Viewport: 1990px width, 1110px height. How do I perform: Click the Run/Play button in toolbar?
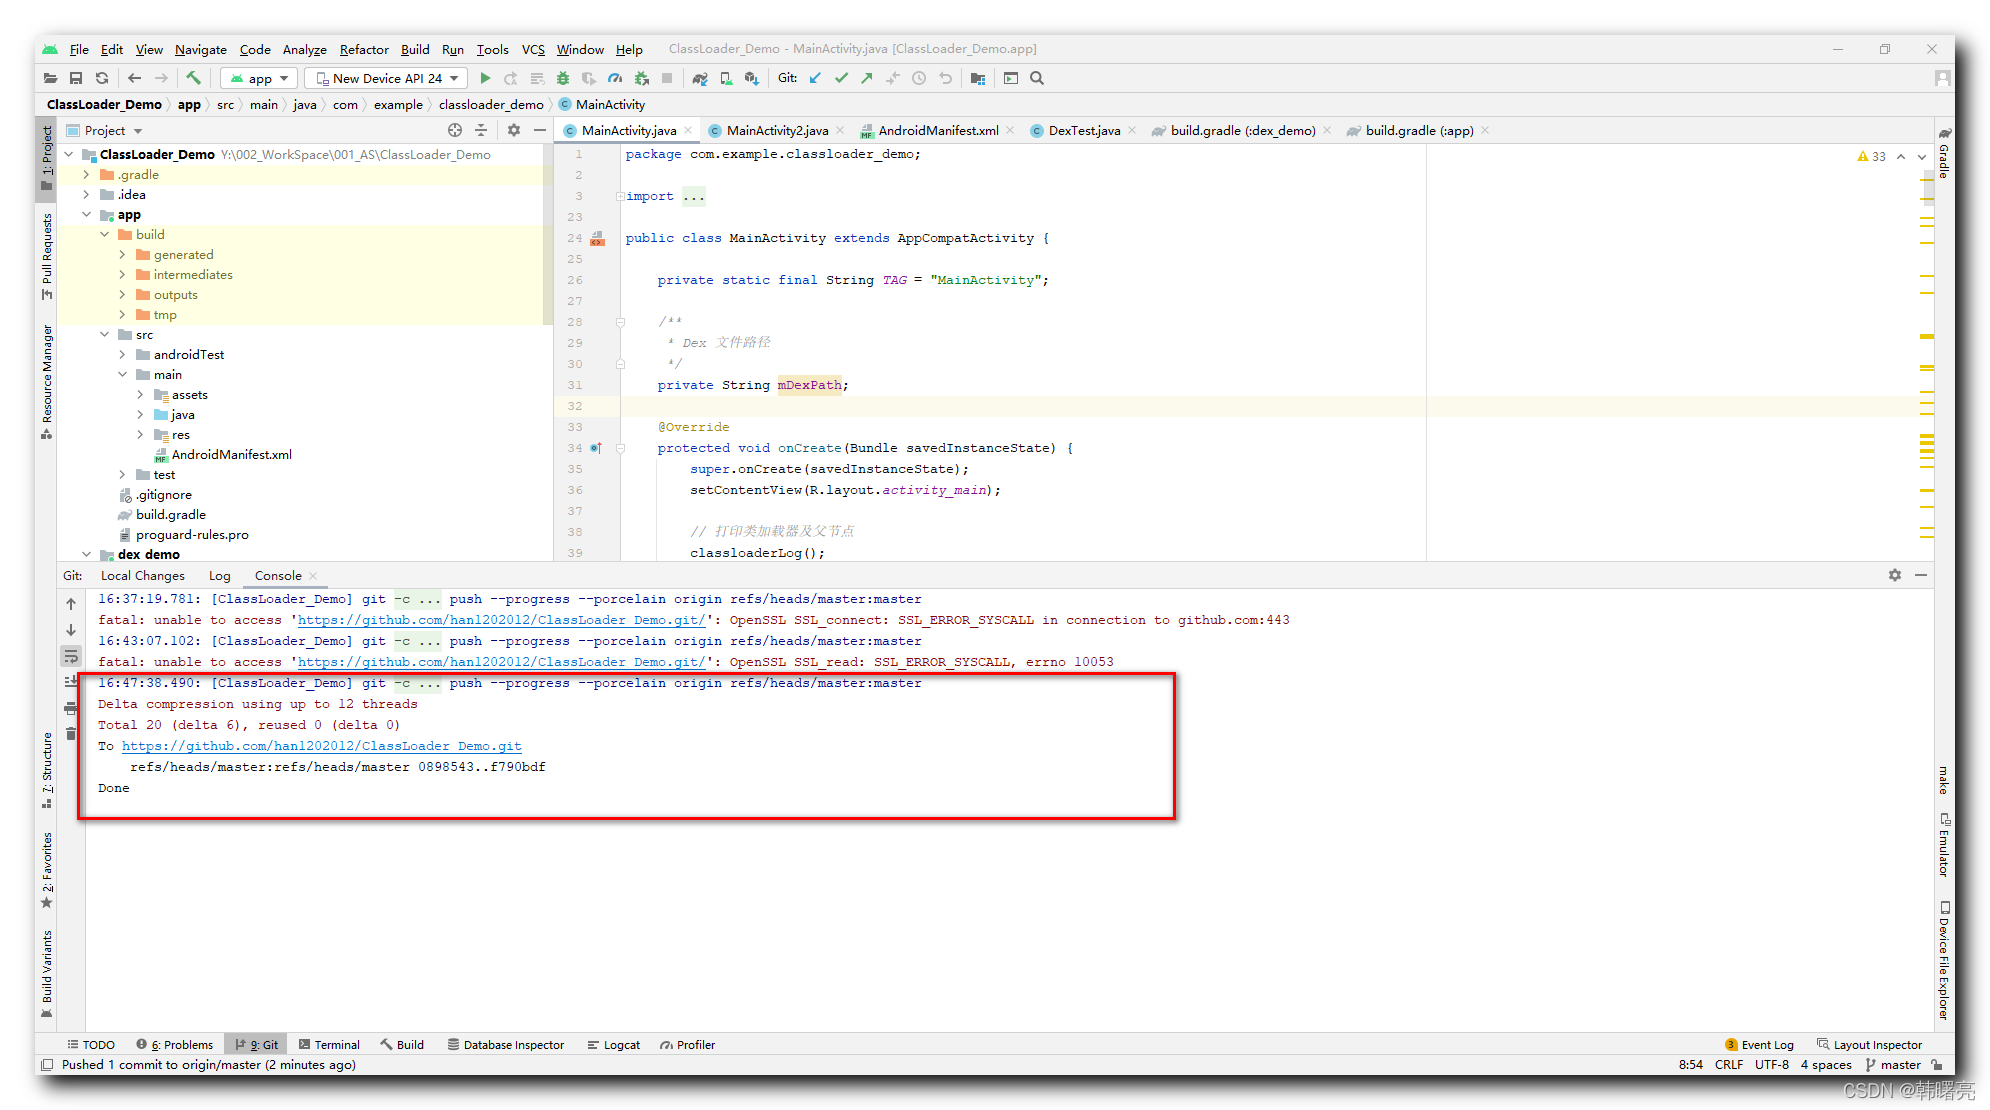coord(487,78)
